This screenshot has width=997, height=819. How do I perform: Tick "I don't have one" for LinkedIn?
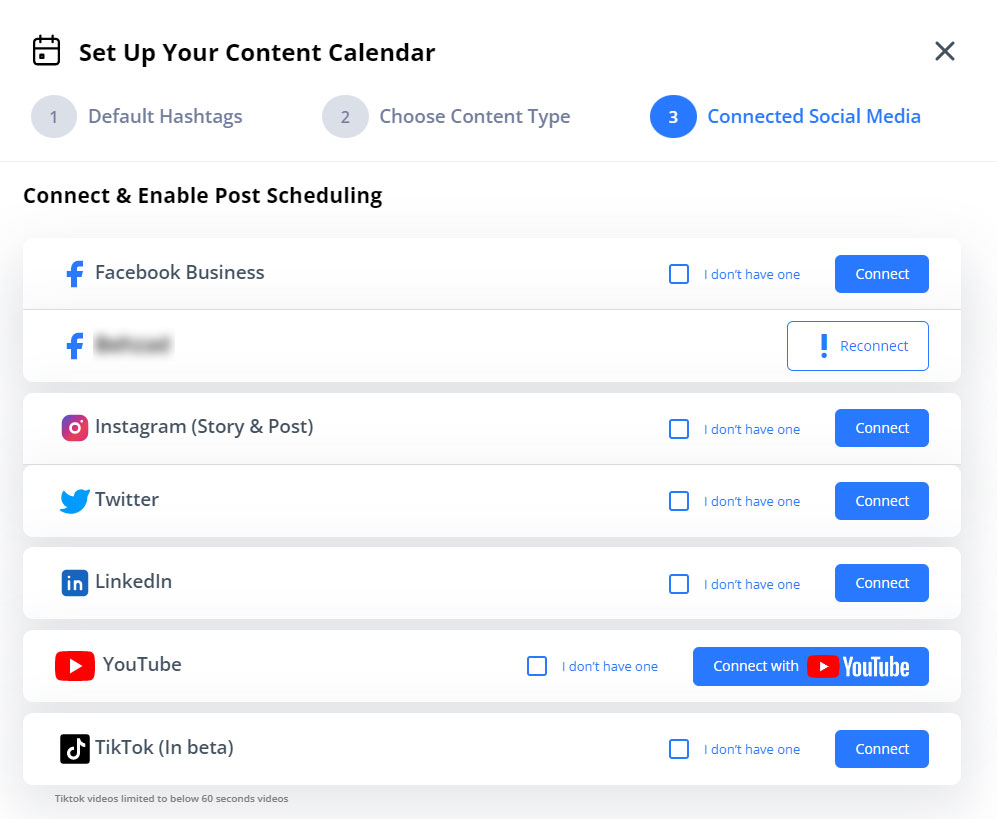click(x=679, y=584)
